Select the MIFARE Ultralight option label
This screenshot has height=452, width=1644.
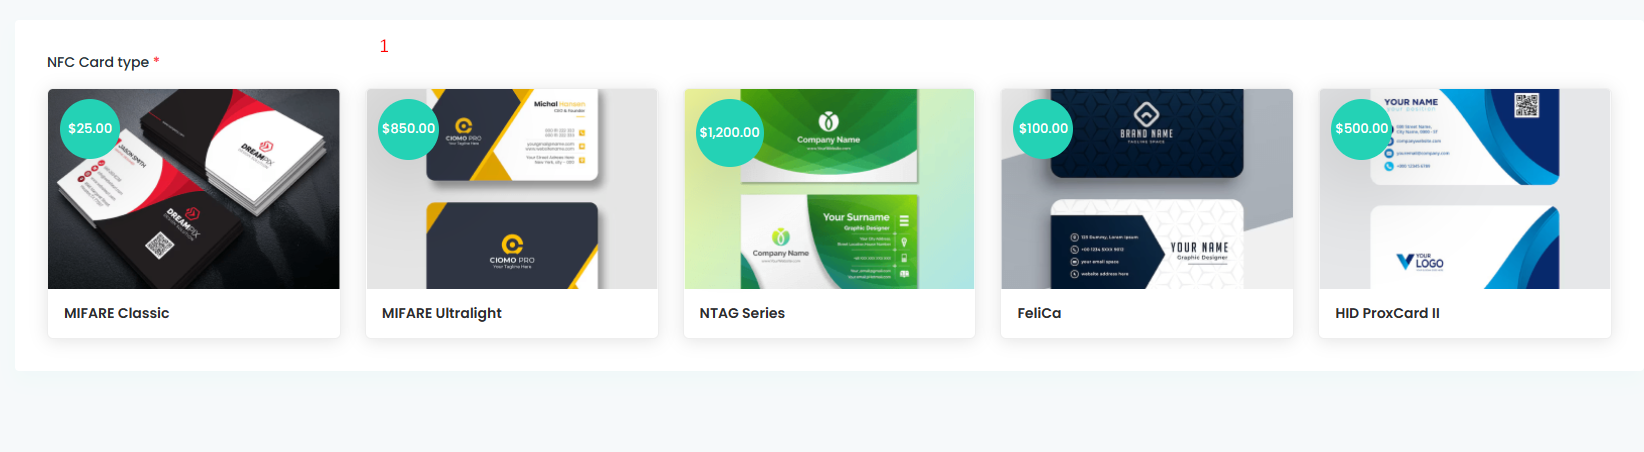442,313
